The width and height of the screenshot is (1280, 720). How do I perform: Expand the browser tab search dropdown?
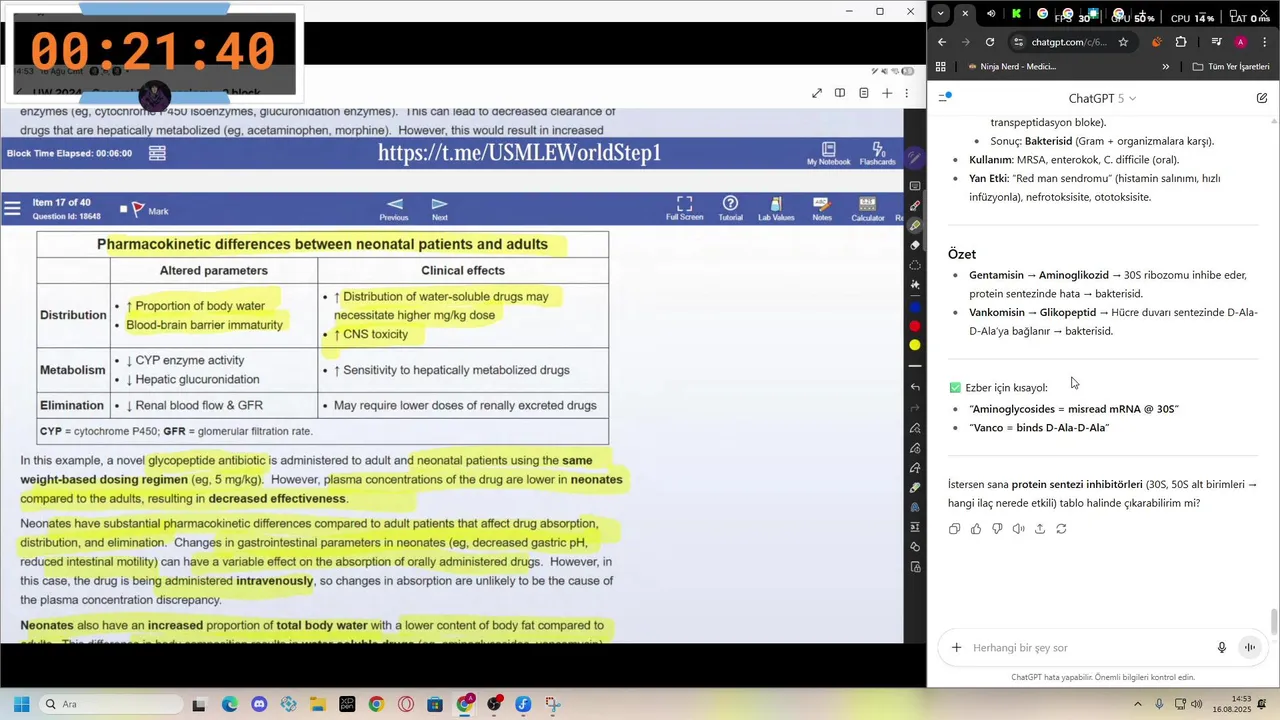pos(941,14)
